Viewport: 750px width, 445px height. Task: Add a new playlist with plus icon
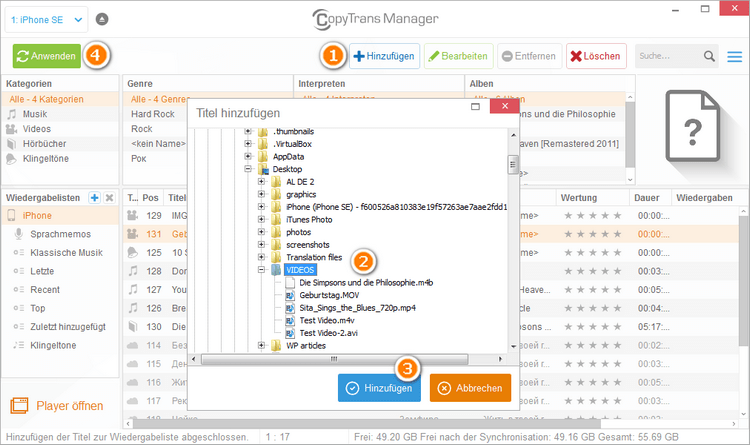pos(95,198)
